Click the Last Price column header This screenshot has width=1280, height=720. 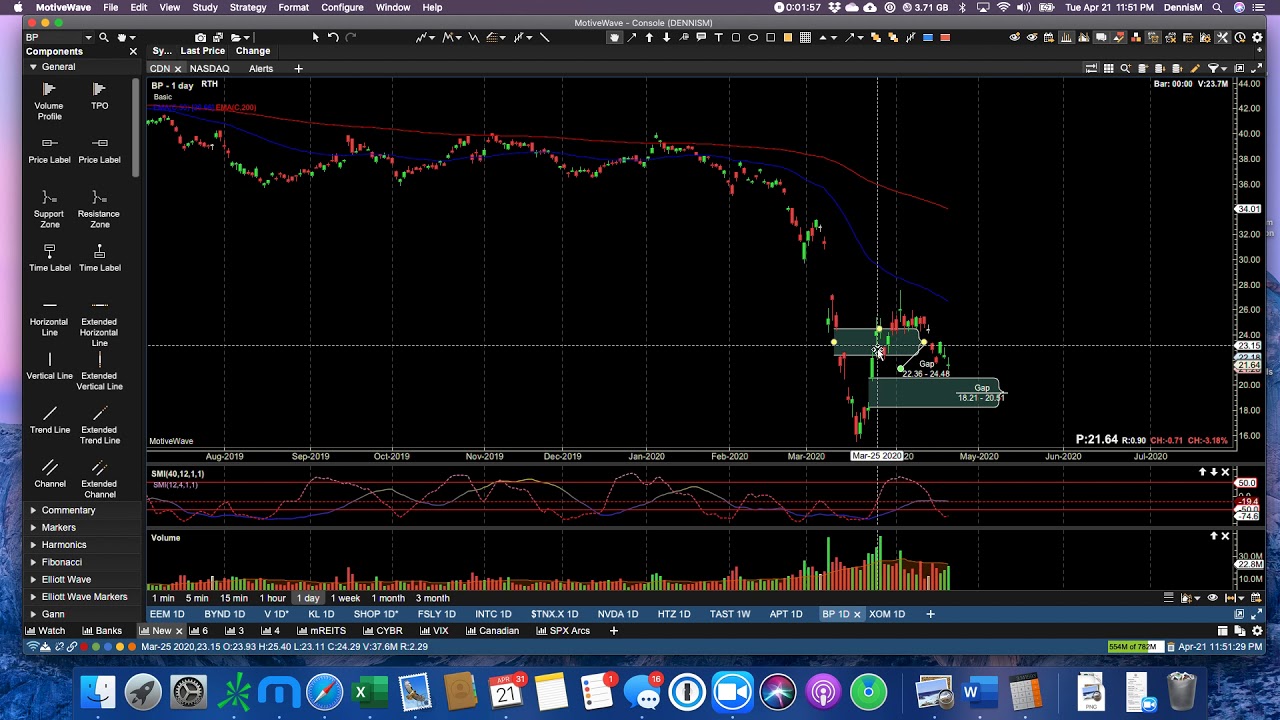click(202, 51)
